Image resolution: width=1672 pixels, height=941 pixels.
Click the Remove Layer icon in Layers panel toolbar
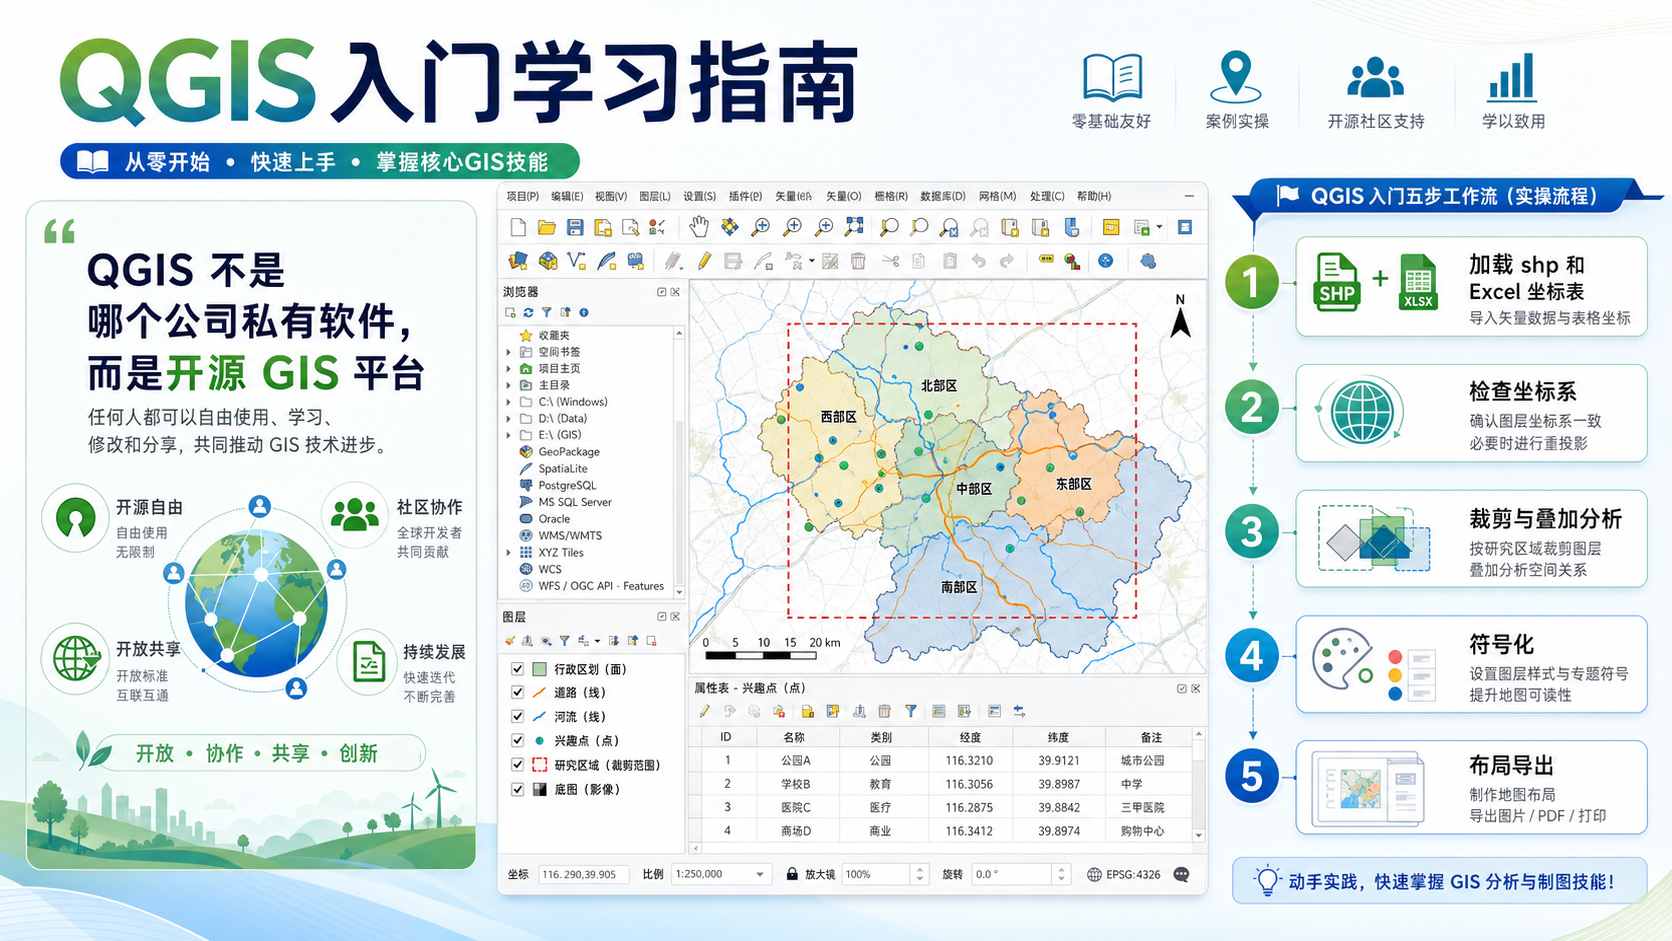click(x=651, y=641)
